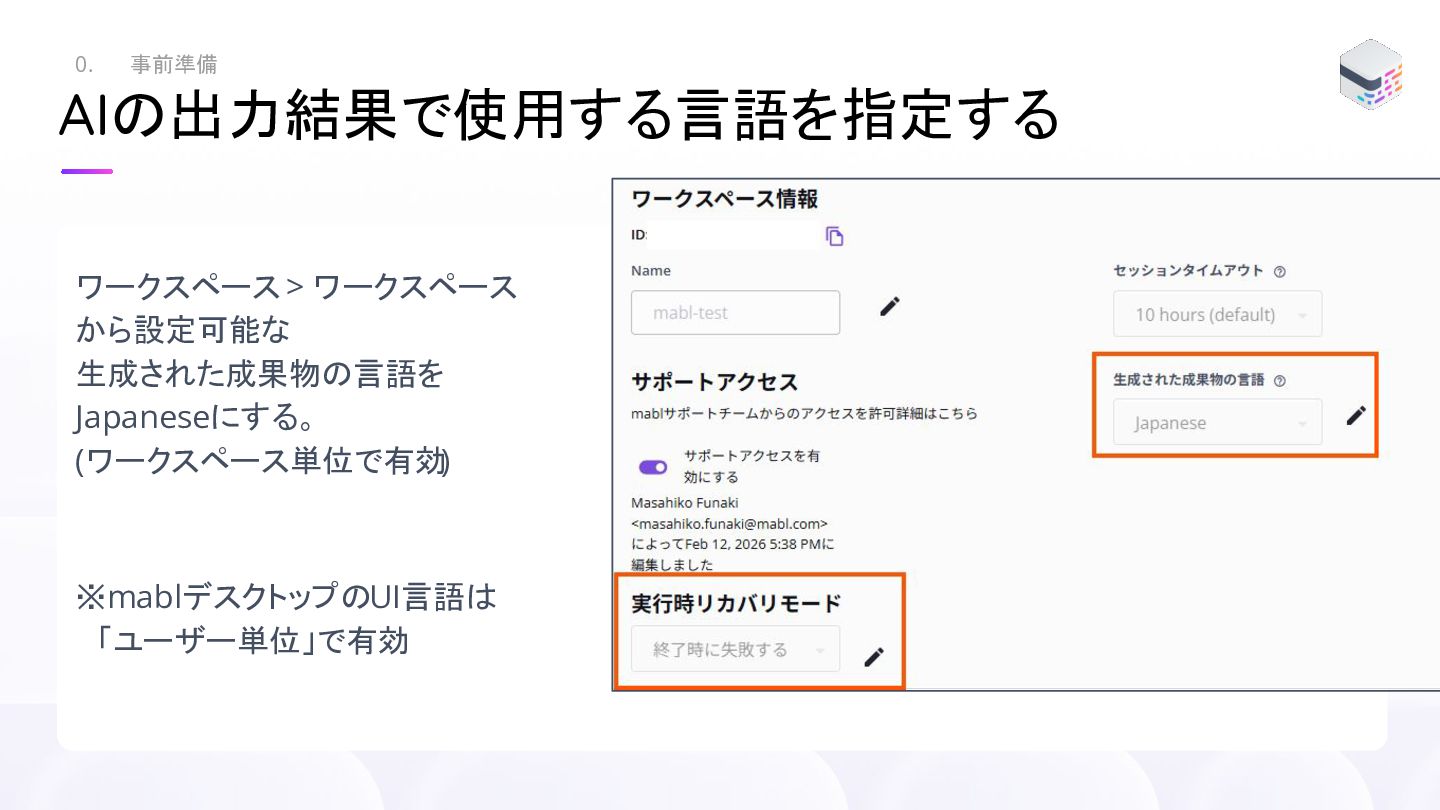Image resolution: width=1440 pixels, height=810 pixels.
Task: Click the pencil beside 実行時リカバリモード dropdown
Action: coord(874,657)
